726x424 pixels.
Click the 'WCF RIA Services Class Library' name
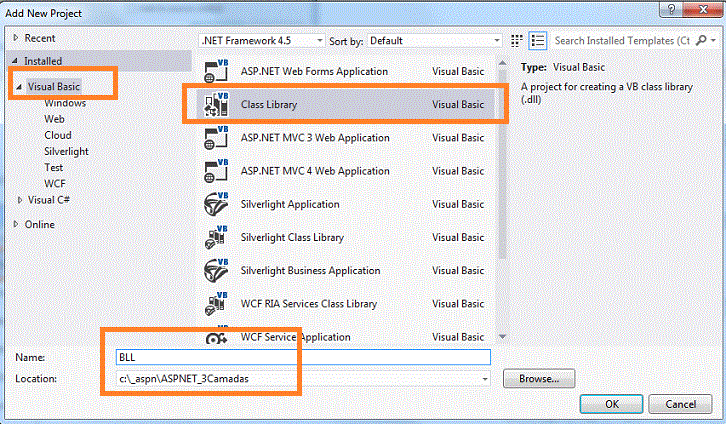point(309,304)
